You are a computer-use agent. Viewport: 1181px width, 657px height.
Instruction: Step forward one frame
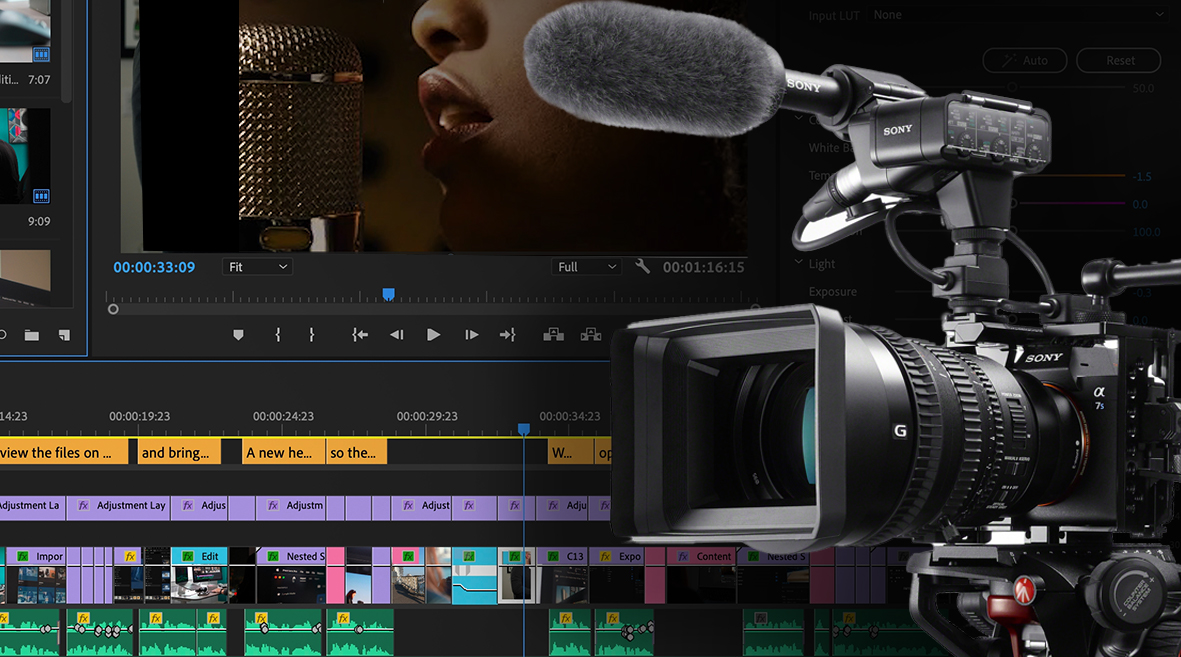pyautogui.click(x=471, y=335)
